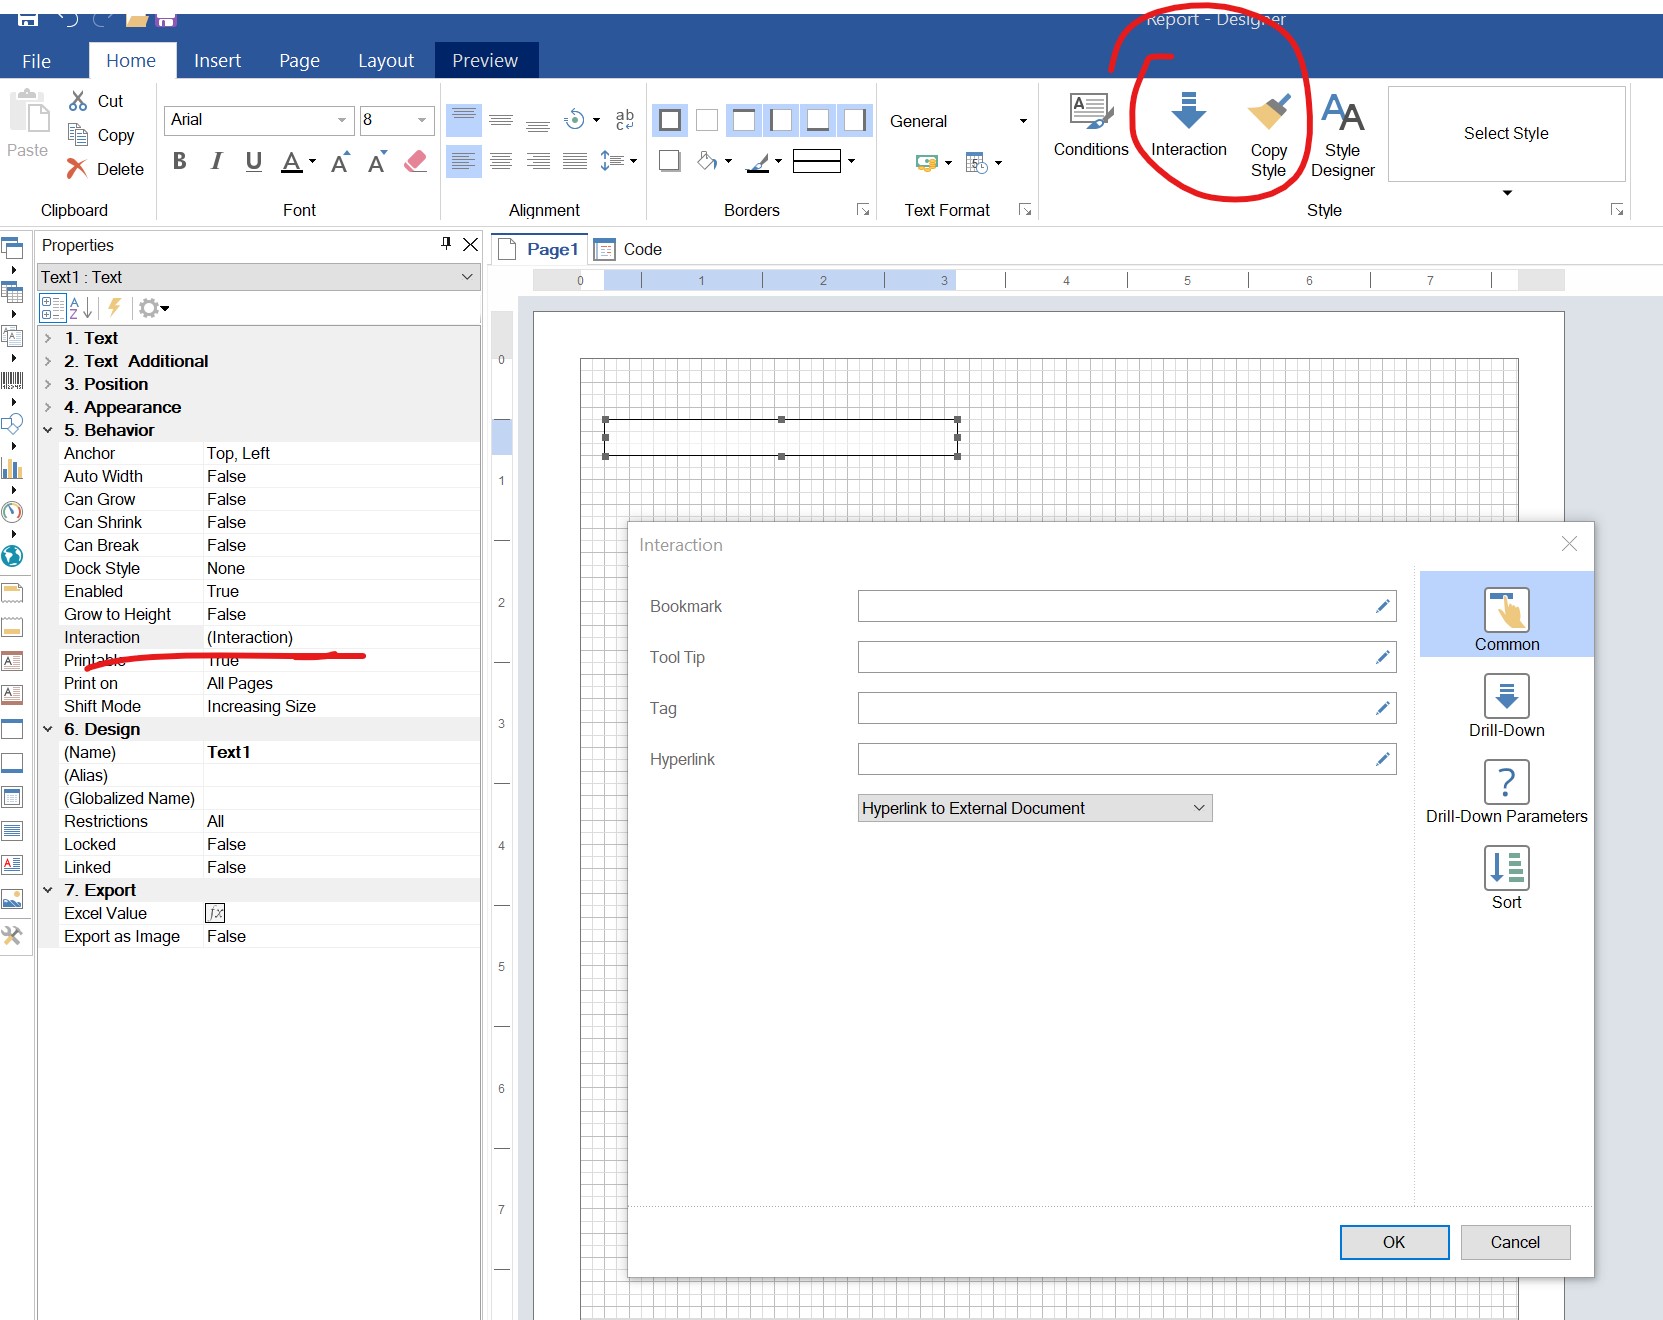Switch to the Page ribbon tab
Viewport: 1663px width, 1320px height.
tap(299, 61)
